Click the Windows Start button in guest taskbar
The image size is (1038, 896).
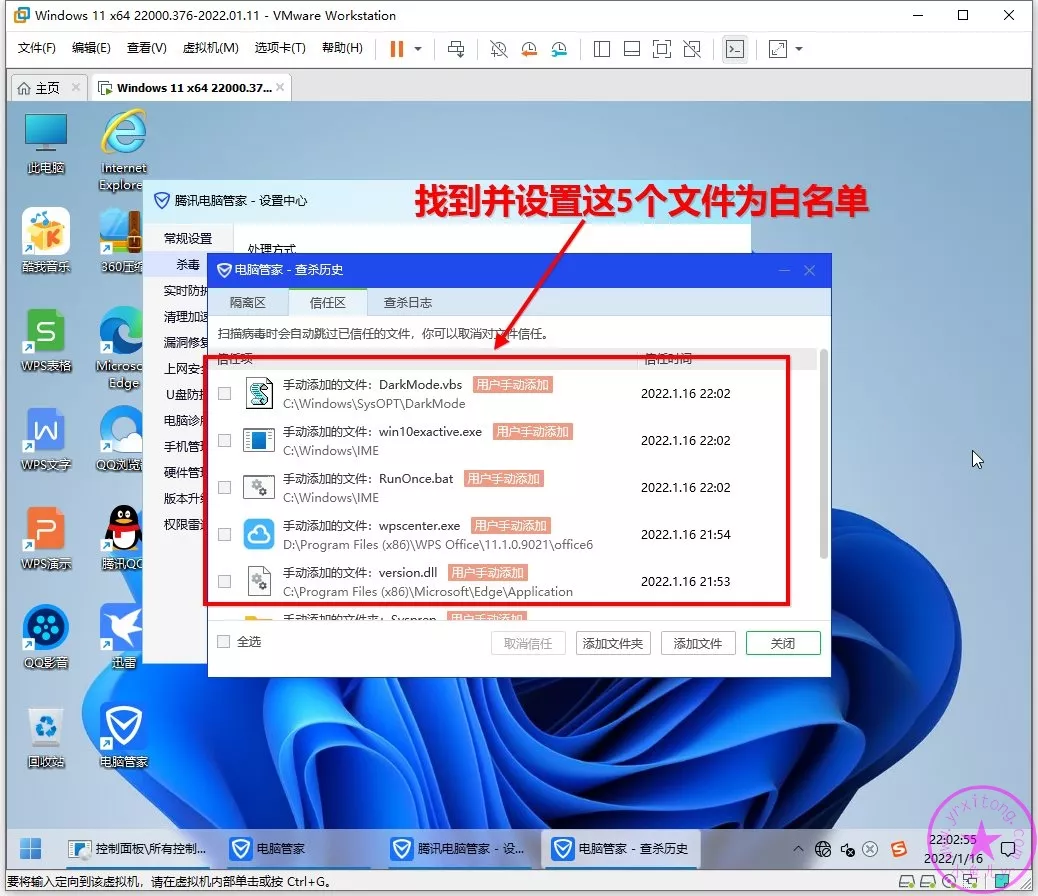coord(31,848)
